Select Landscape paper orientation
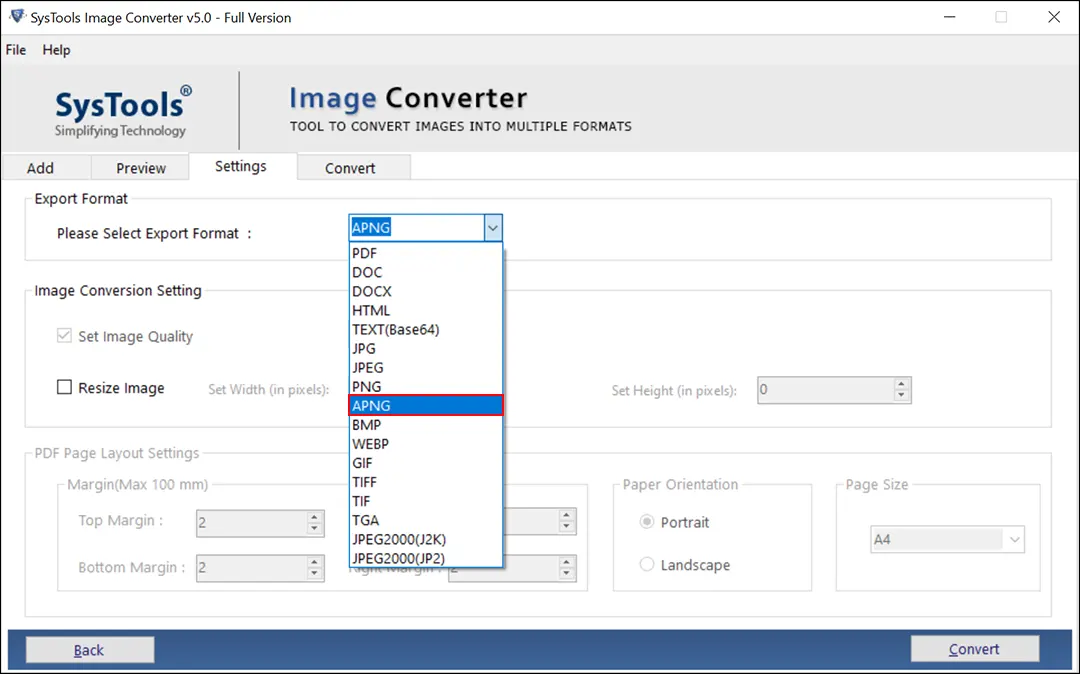 click(646, 565)
